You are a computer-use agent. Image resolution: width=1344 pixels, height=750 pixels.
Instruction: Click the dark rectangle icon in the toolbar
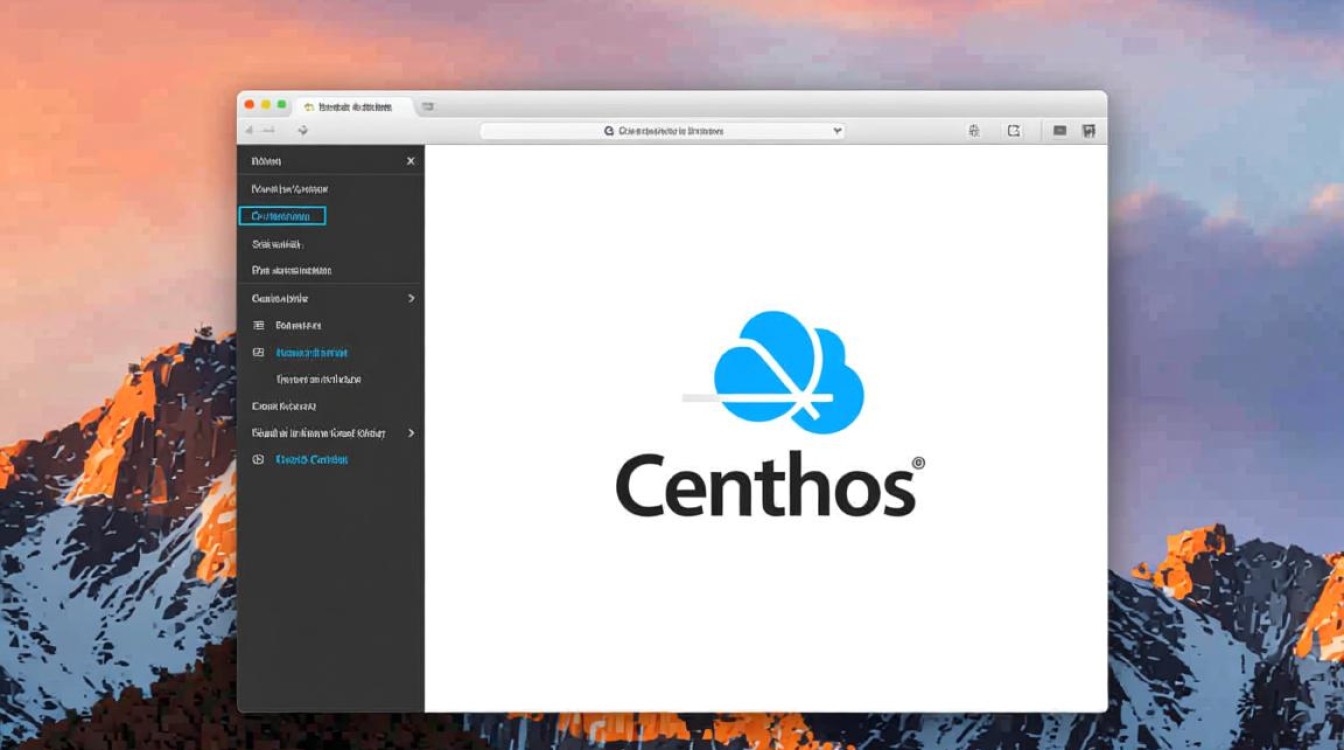click(1060, 131)
